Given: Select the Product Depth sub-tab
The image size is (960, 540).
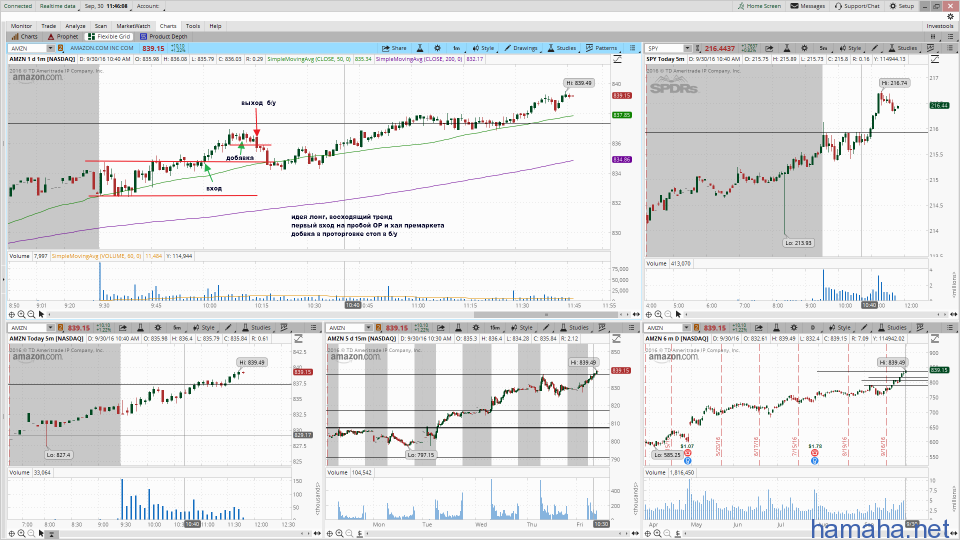Looking at the screenshot, I should tap(163, 37).
